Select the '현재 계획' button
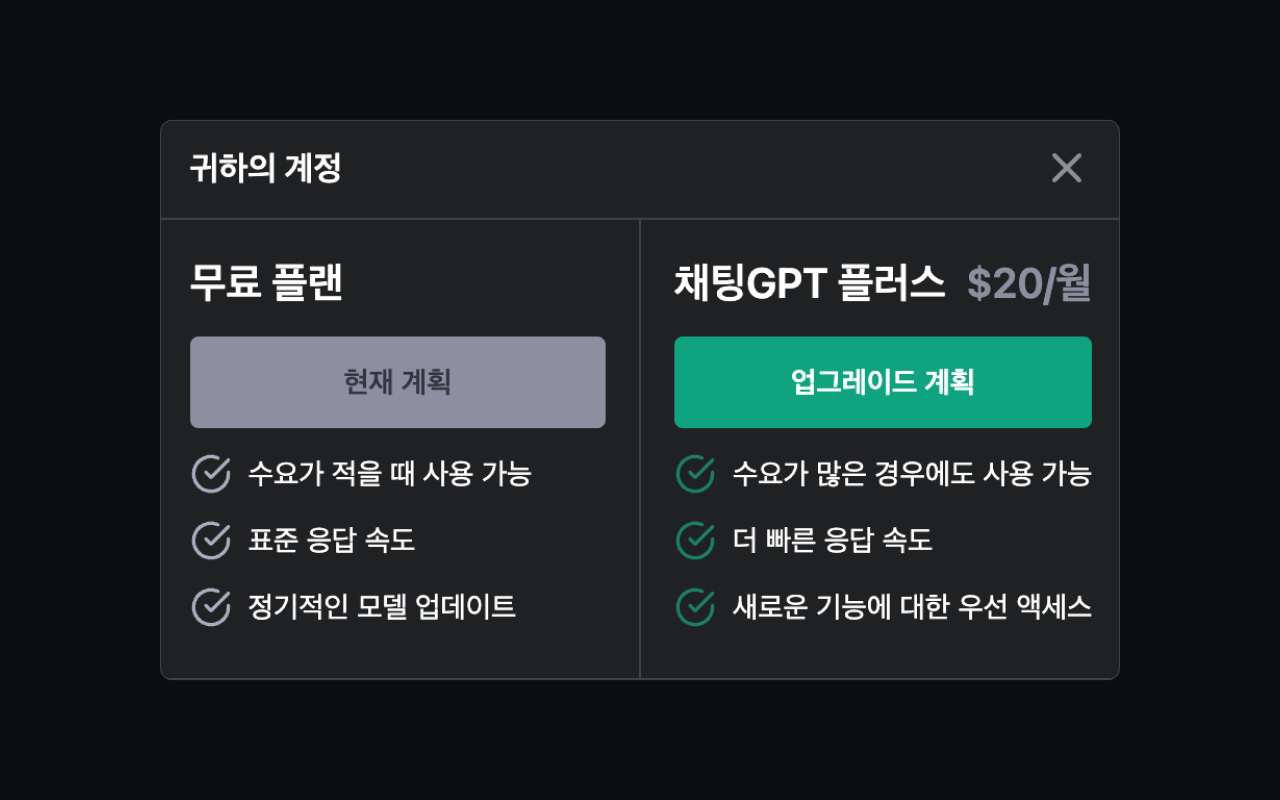This screenshot has width=1280, height=800. 398,382
